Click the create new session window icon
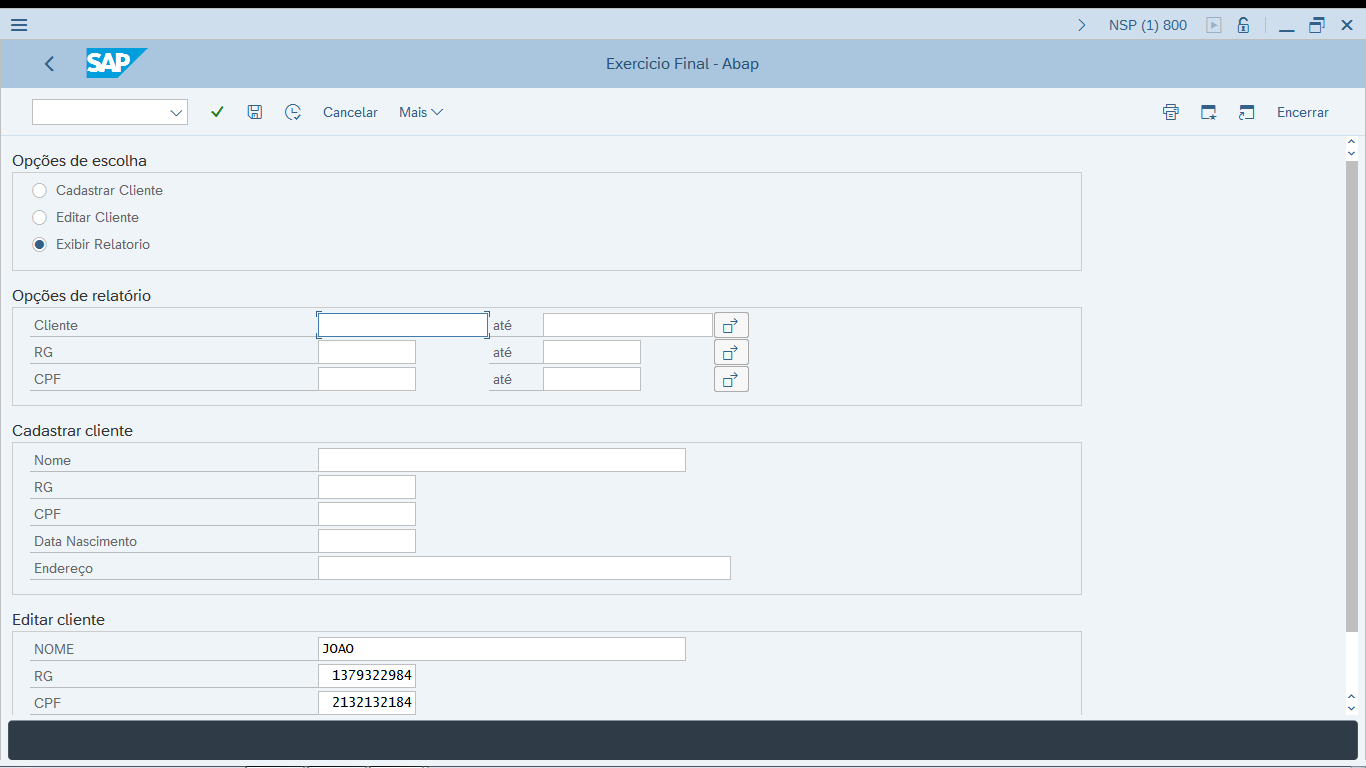The width and height of the screenshot is (1366, 768). 1209,112
